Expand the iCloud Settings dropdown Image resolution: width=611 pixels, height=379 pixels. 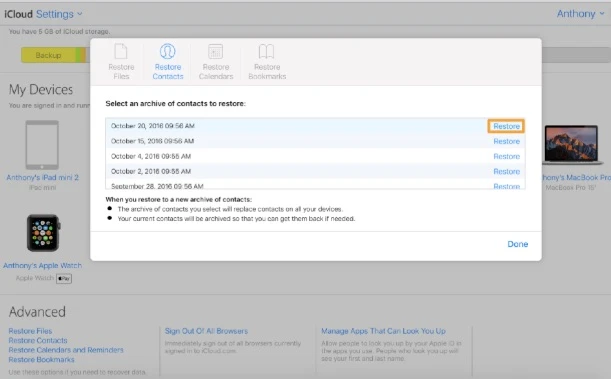59,14
